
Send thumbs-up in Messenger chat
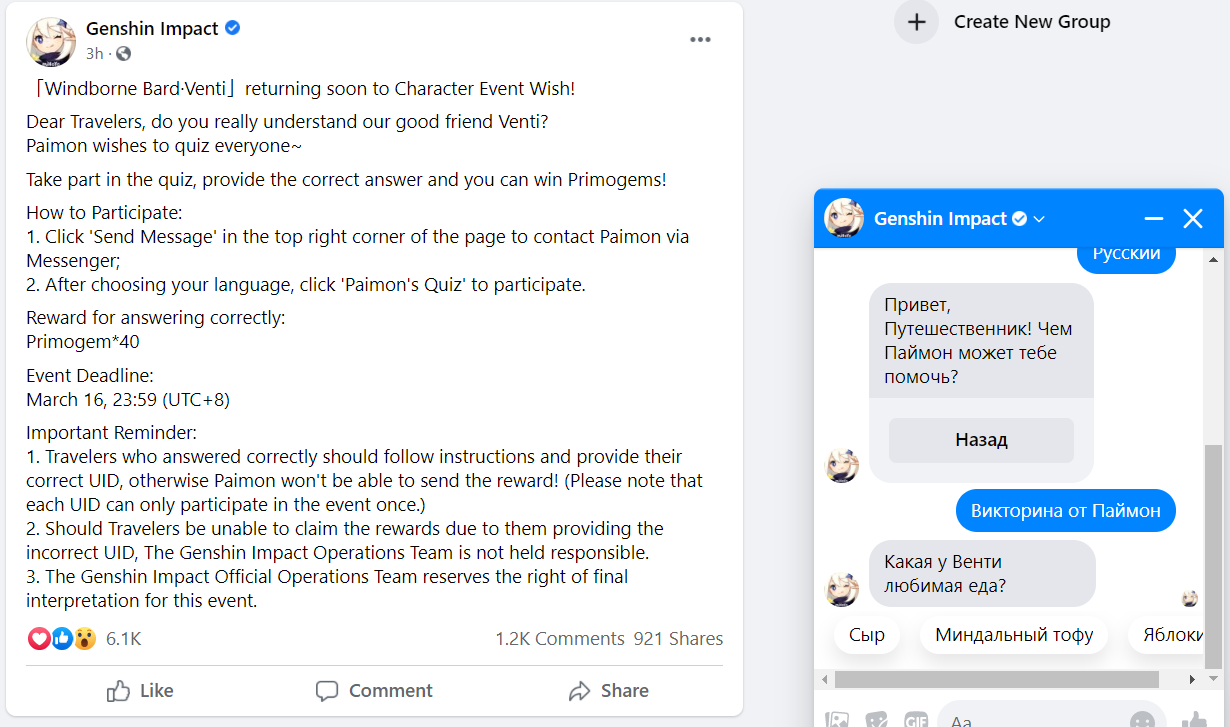coord(1193,719)
